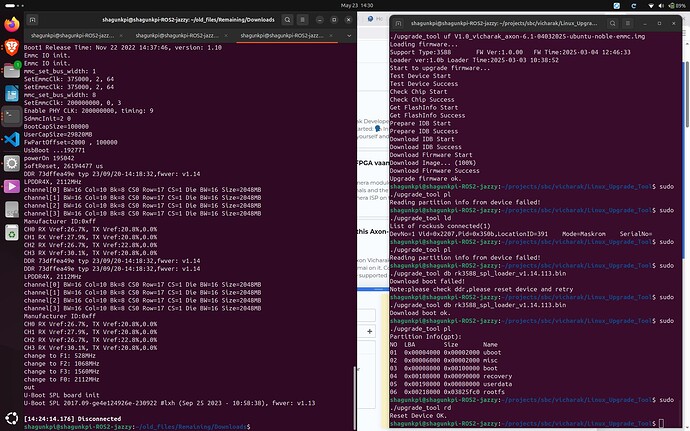Open the clock showing May 23 14:30
Viewport: 690px width, 431px height.
357,6
